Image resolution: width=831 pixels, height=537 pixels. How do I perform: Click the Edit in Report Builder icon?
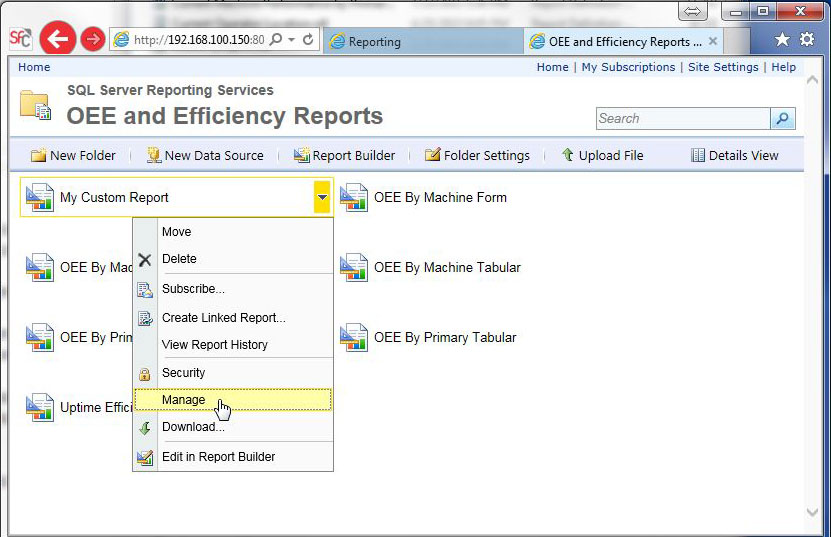coord(145,457)
